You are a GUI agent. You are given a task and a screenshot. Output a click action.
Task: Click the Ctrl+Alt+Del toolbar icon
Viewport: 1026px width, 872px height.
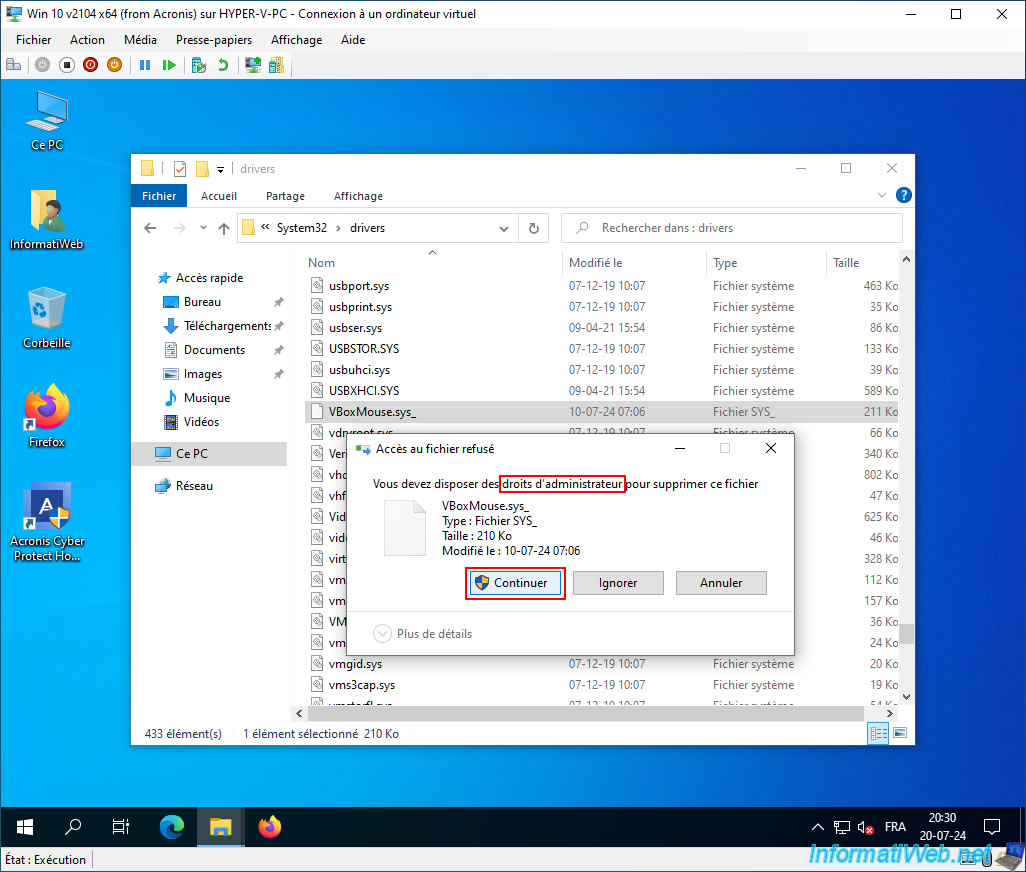tap(14, 65)
